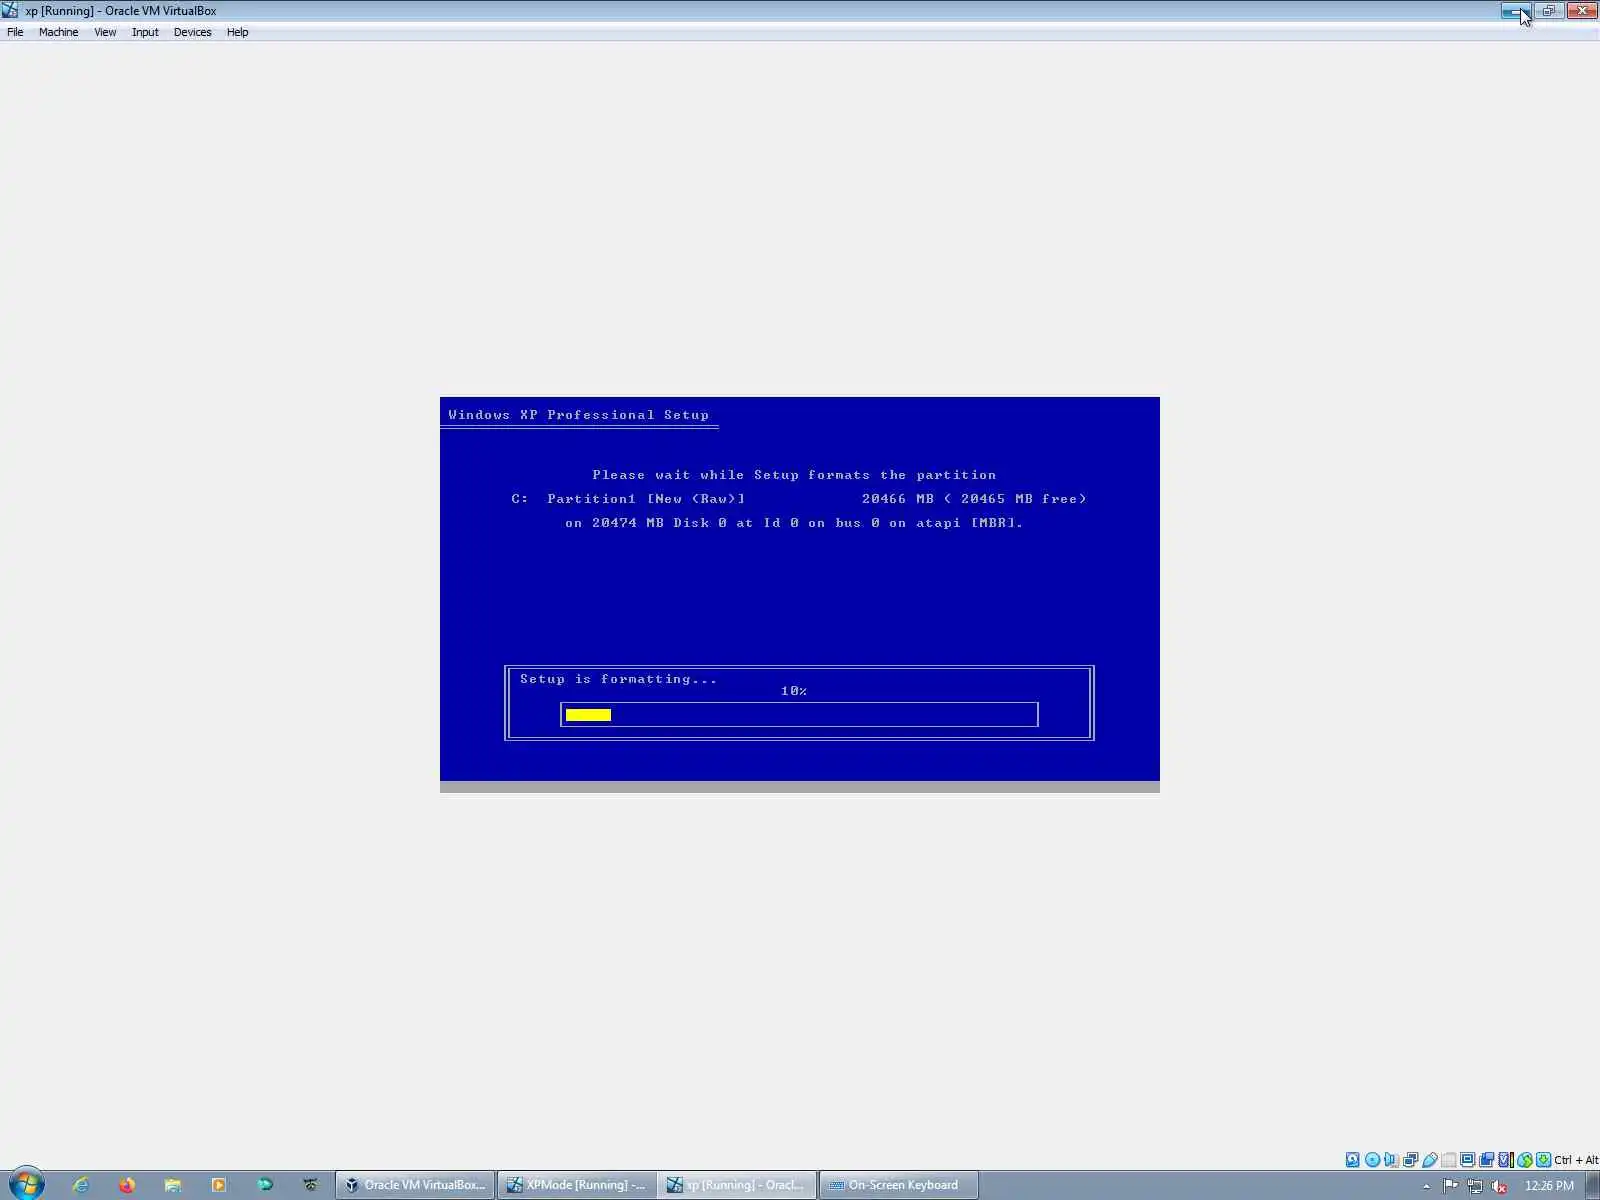Image resolution: width=1600 pixels, height=1200 pixels.
Task: Launch Firefox from the taskbar
Action: (x=127, y=1185)
